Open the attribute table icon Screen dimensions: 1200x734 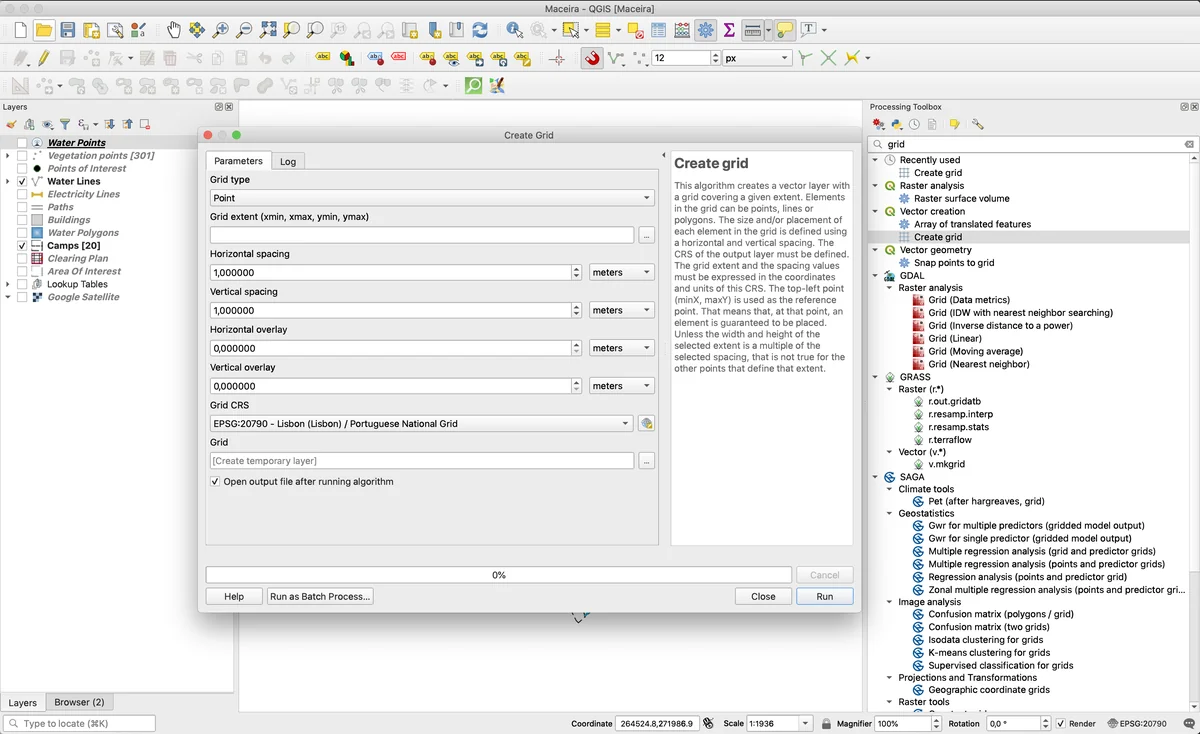point(658,30)
